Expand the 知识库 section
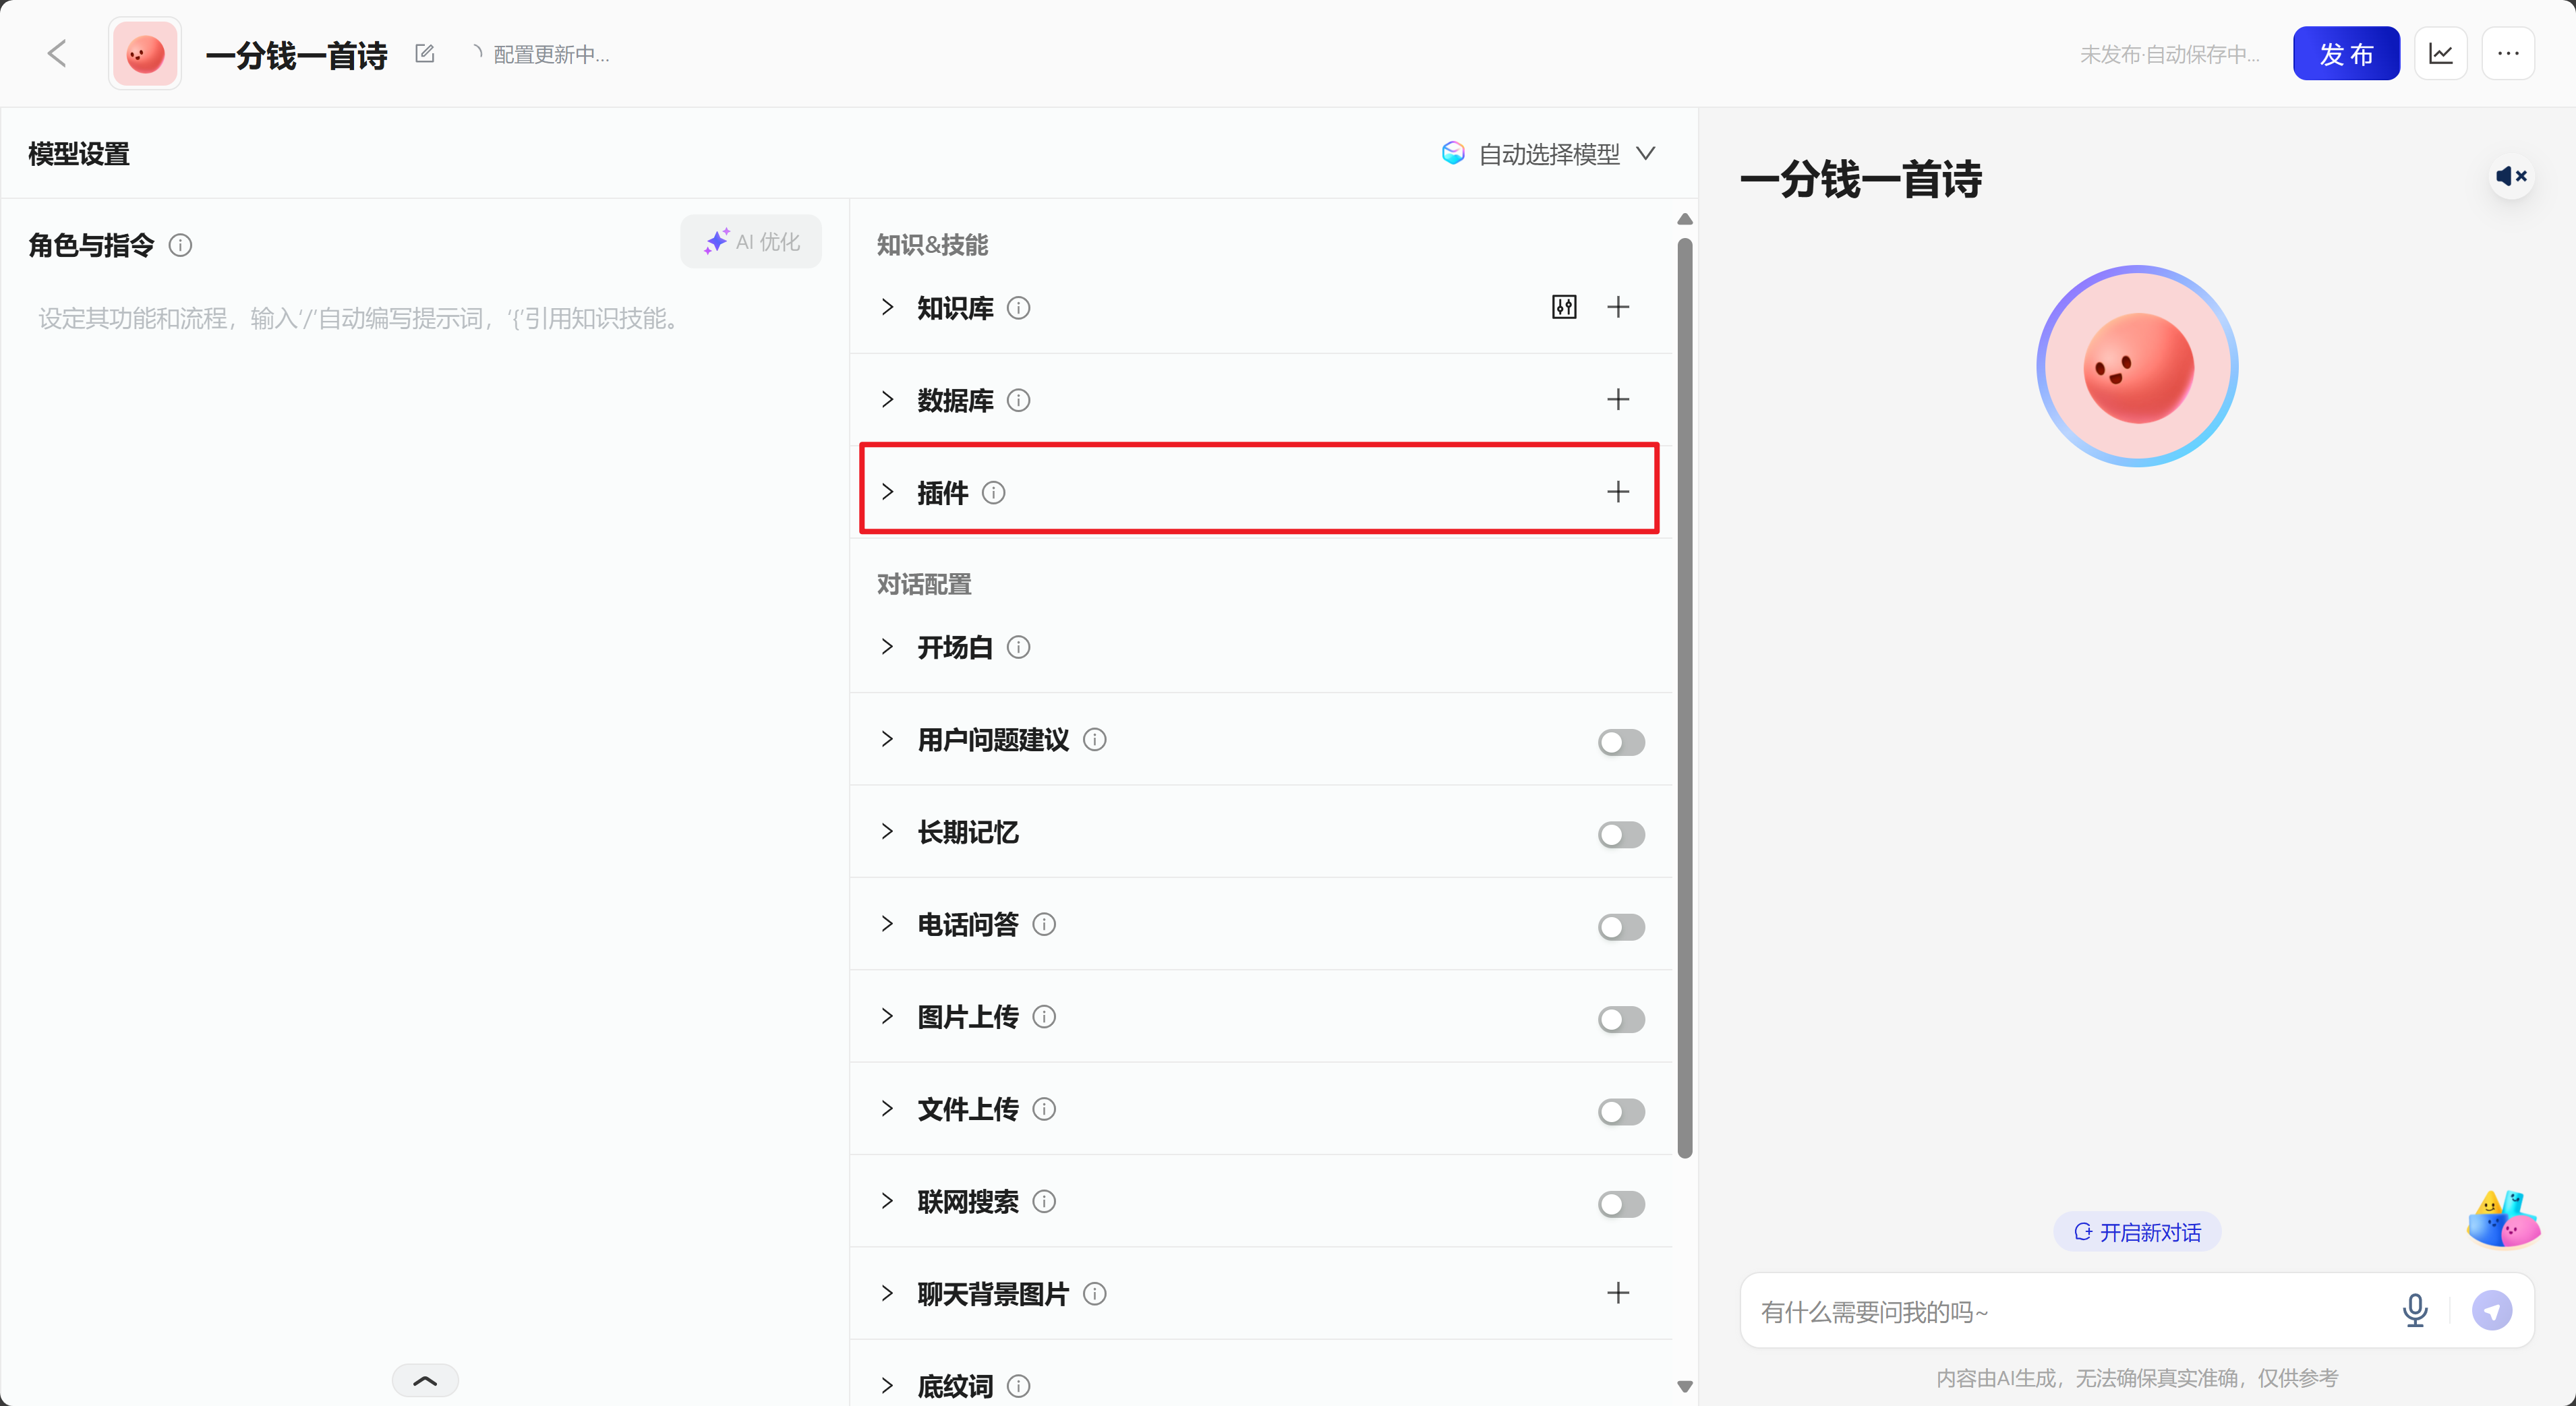 point(887,307)
